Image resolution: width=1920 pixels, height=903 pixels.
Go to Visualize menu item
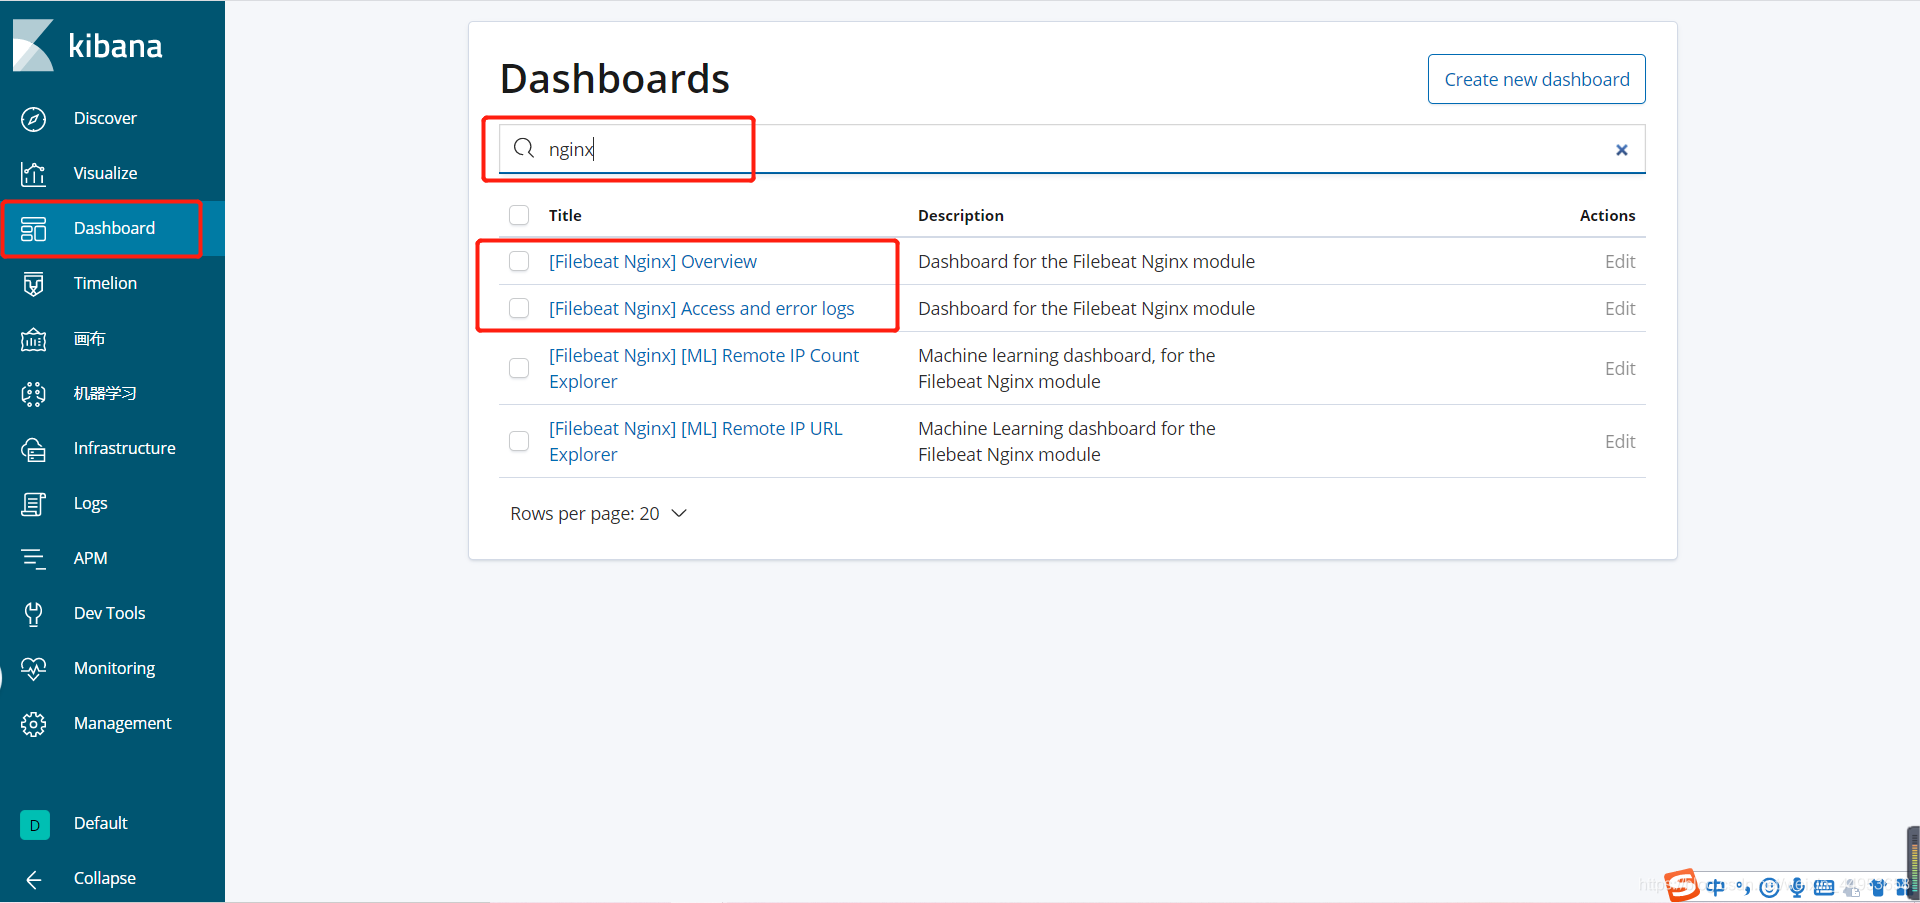(105, 173)
